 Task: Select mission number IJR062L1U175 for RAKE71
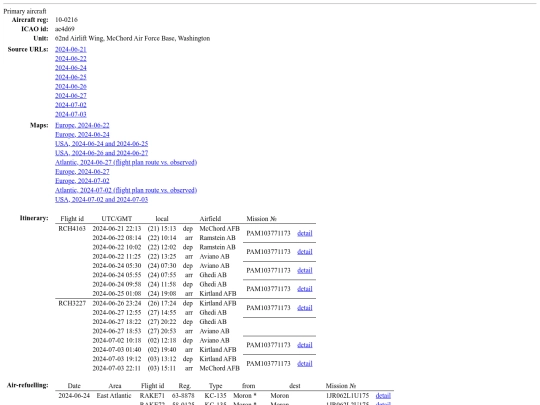coord(347,396)
